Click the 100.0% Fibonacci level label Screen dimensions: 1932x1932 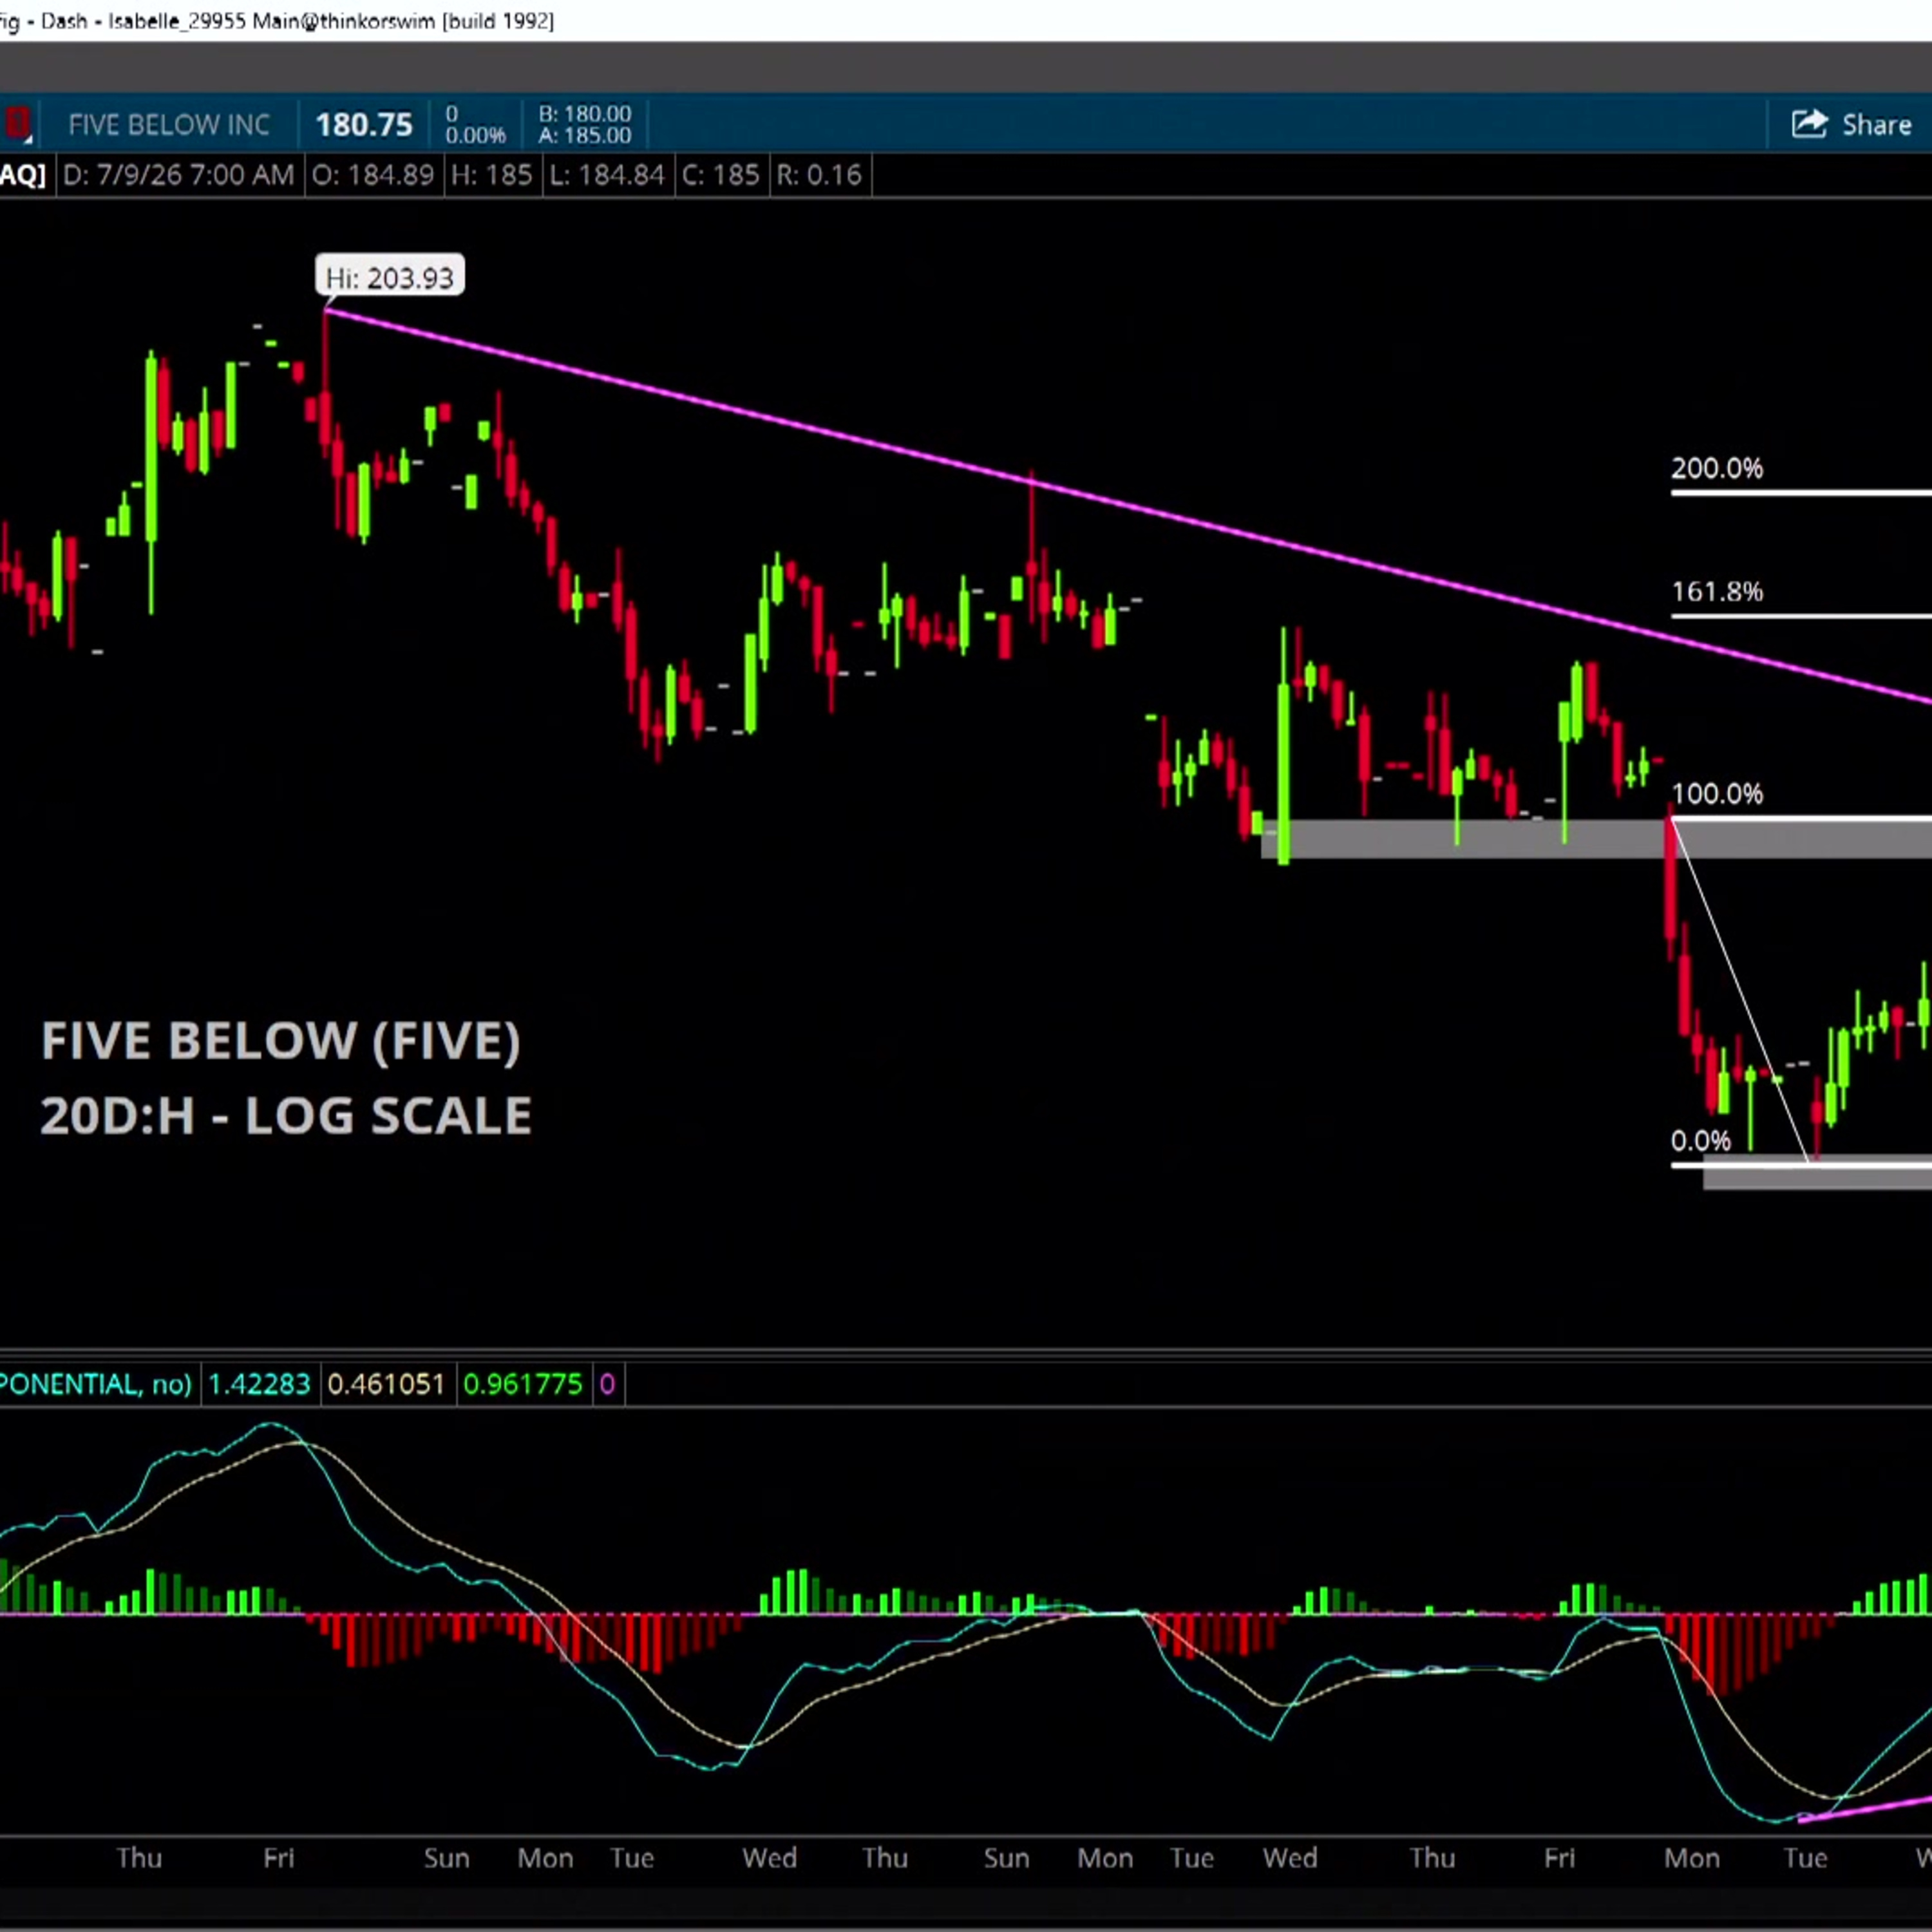pyautogui.click(x=1717, y=794)
